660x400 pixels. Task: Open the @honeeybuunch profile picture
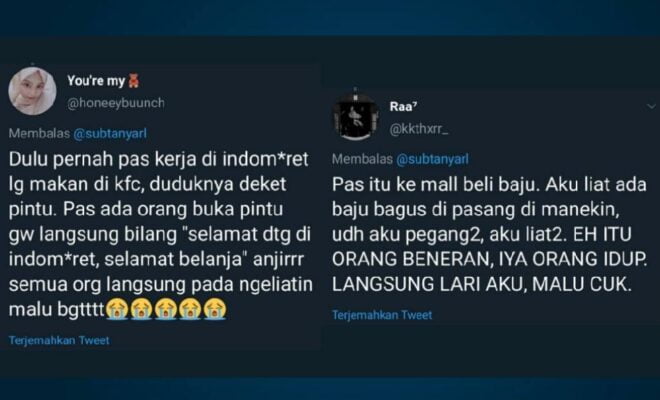tap(32, 91)
